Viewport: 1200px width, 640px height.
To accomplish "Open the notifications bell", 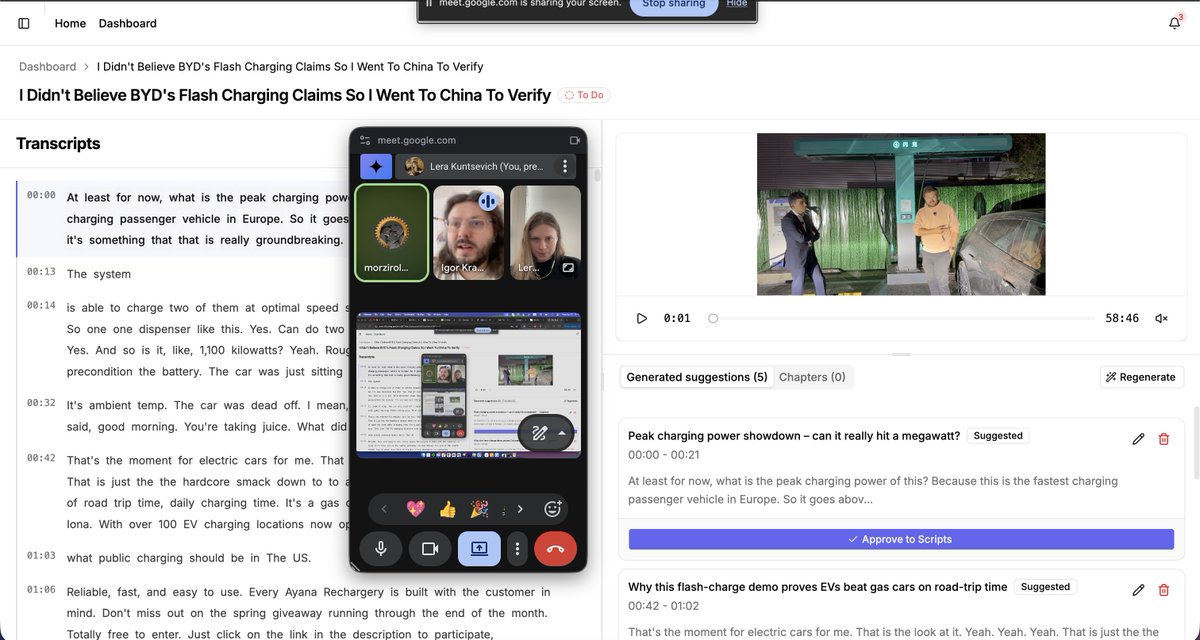I will point(1175,23).
